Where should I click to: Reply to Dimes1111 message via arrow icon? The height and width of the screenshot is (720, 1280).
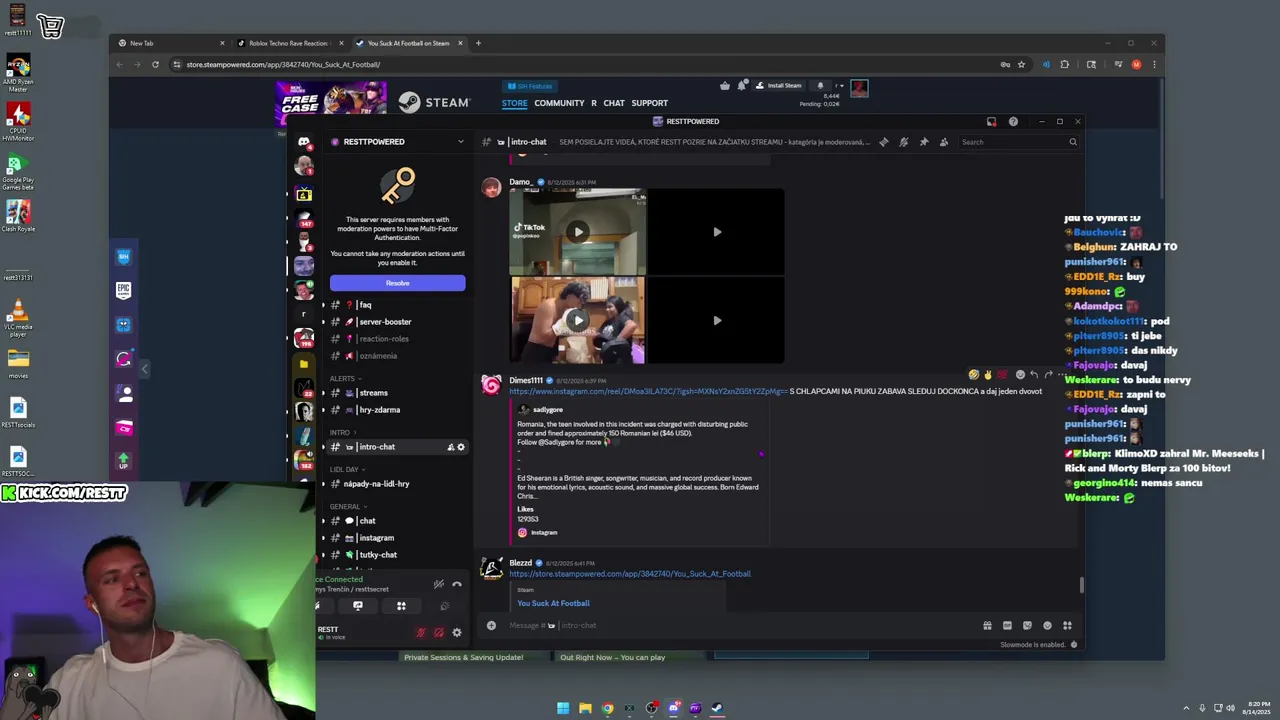click(1034, 375)
